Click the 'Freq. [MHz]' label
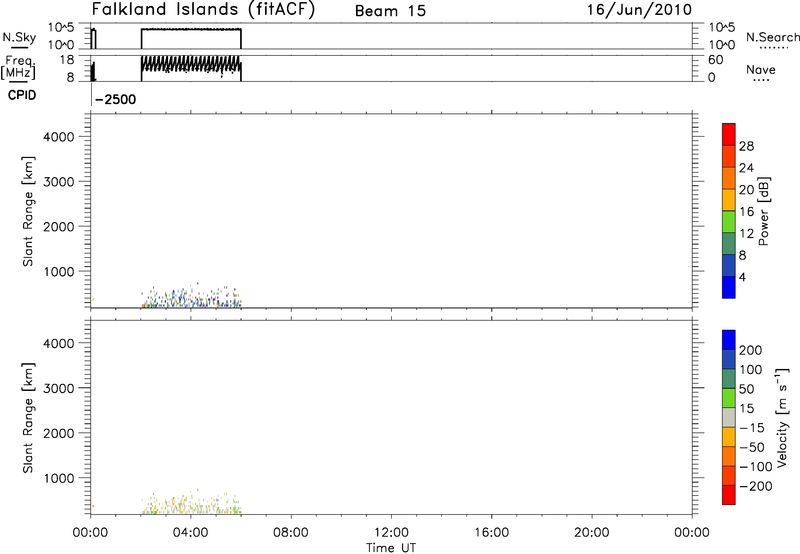This screenshot has height=554, width=800. (x=18, y=67)
